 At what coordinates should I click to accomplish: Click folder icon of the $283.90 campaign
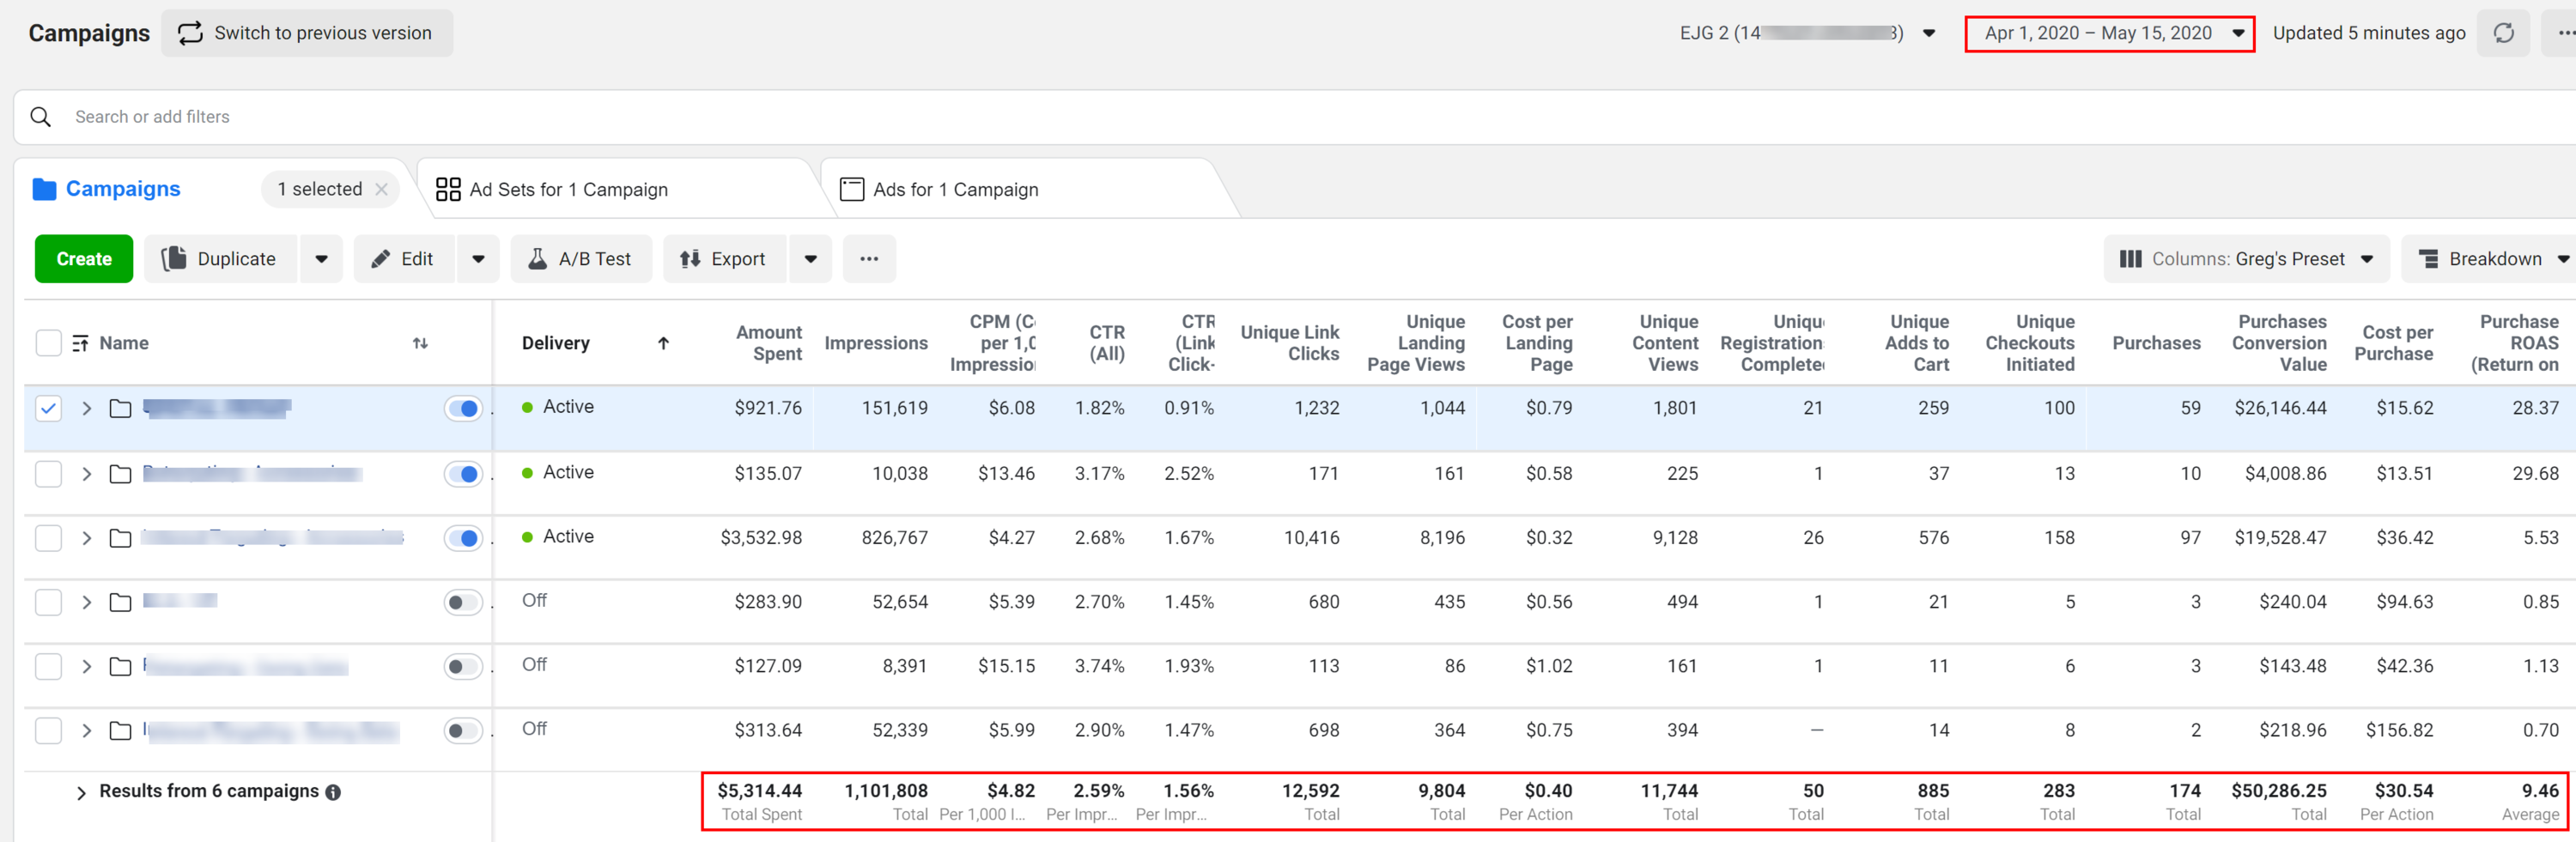pyautogui.click(x=120, y=602)
